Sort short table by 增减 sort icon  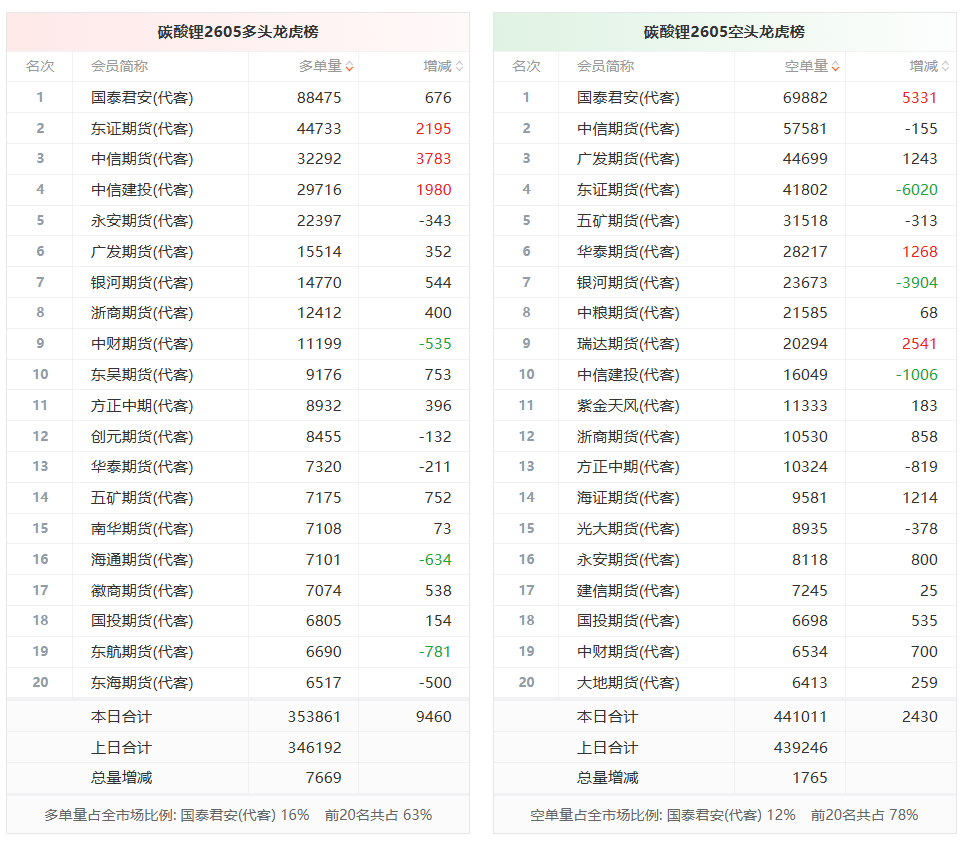point(946,66)
